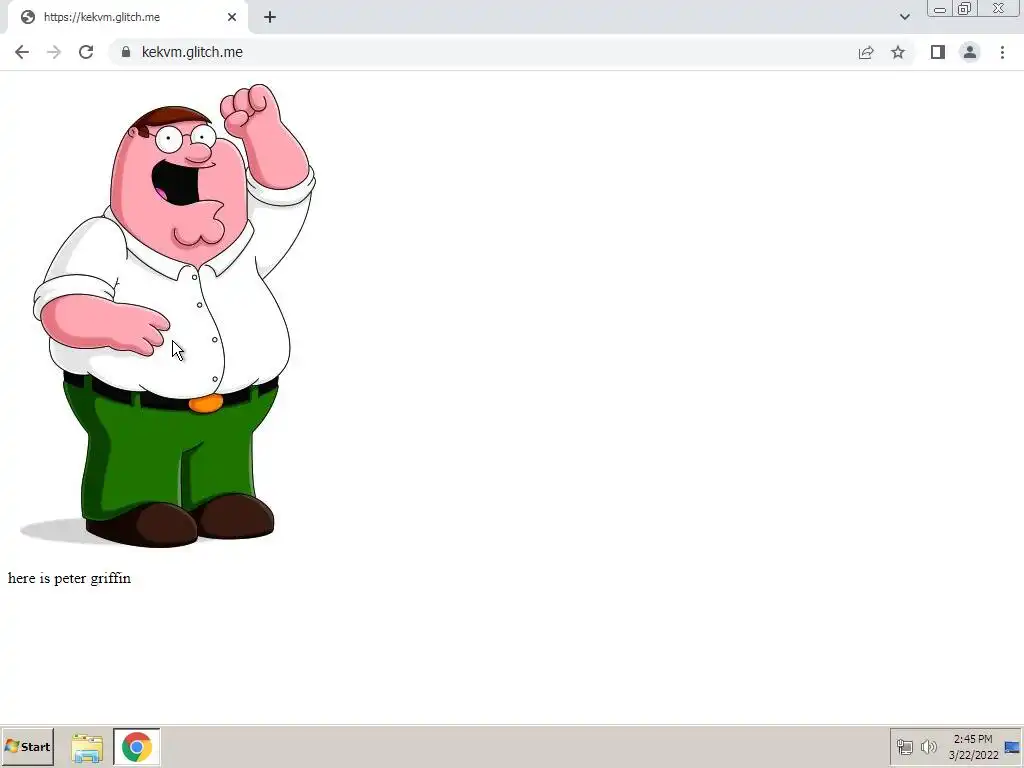
Task: Expand the tab search dropdown arrow
Action: point(904,17)
